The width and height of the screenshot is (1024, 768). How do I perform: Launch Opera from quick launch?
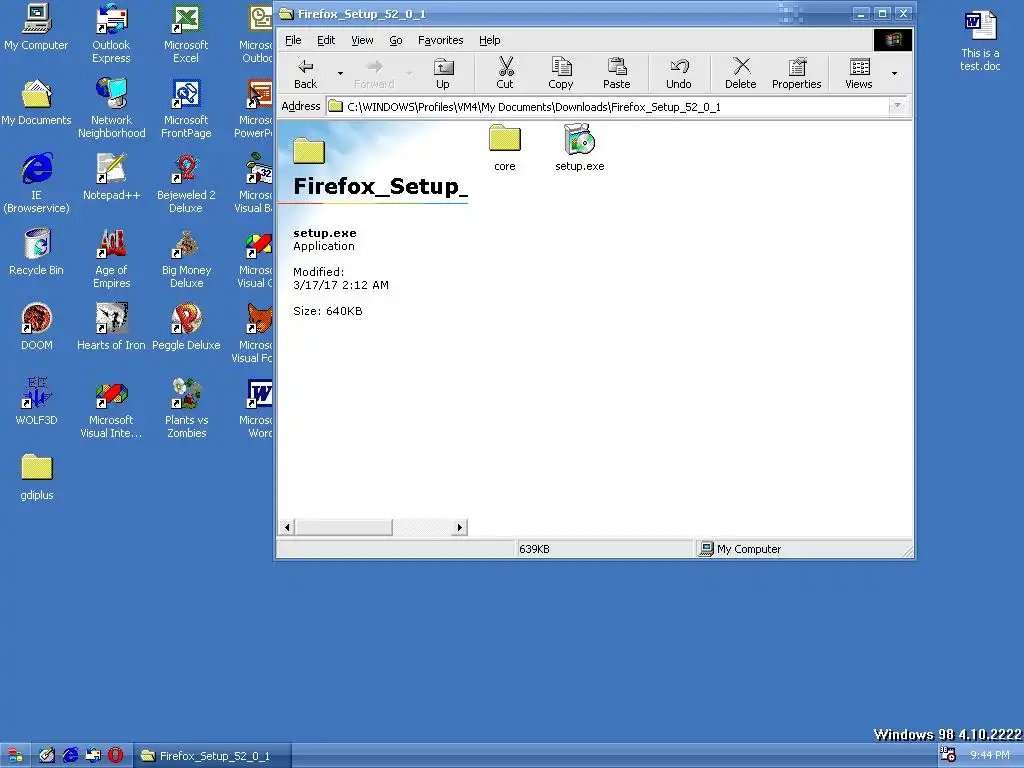pyautogui.click(x=116, y=756)
